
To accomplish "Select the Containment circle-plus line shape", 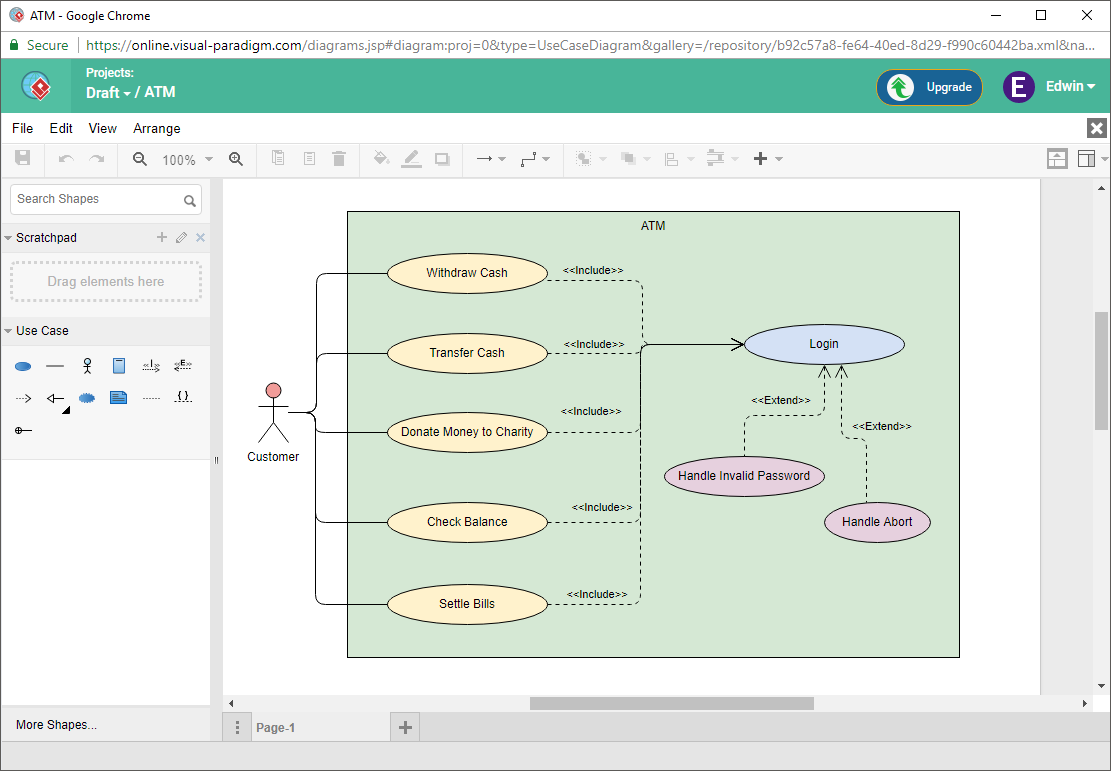I will [x=23, y=430].
